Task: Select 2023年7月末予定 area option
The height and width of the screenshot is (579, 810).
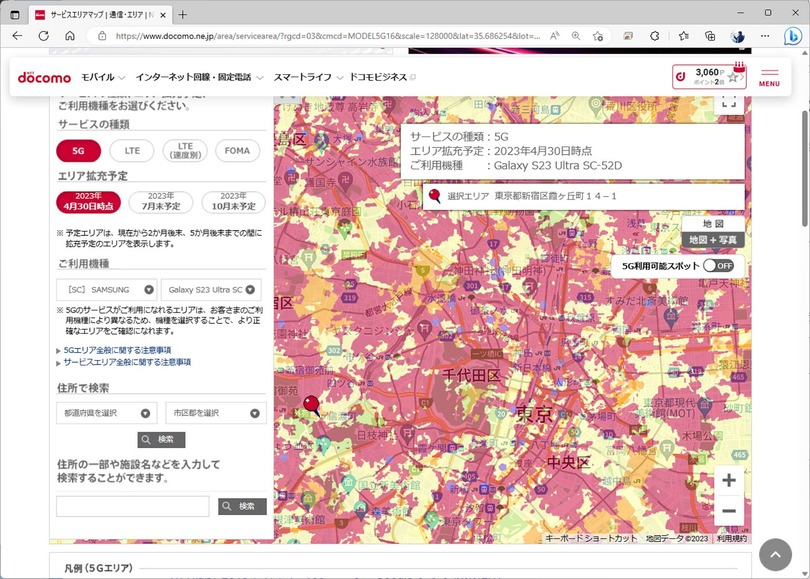Action: click(161, 202)
